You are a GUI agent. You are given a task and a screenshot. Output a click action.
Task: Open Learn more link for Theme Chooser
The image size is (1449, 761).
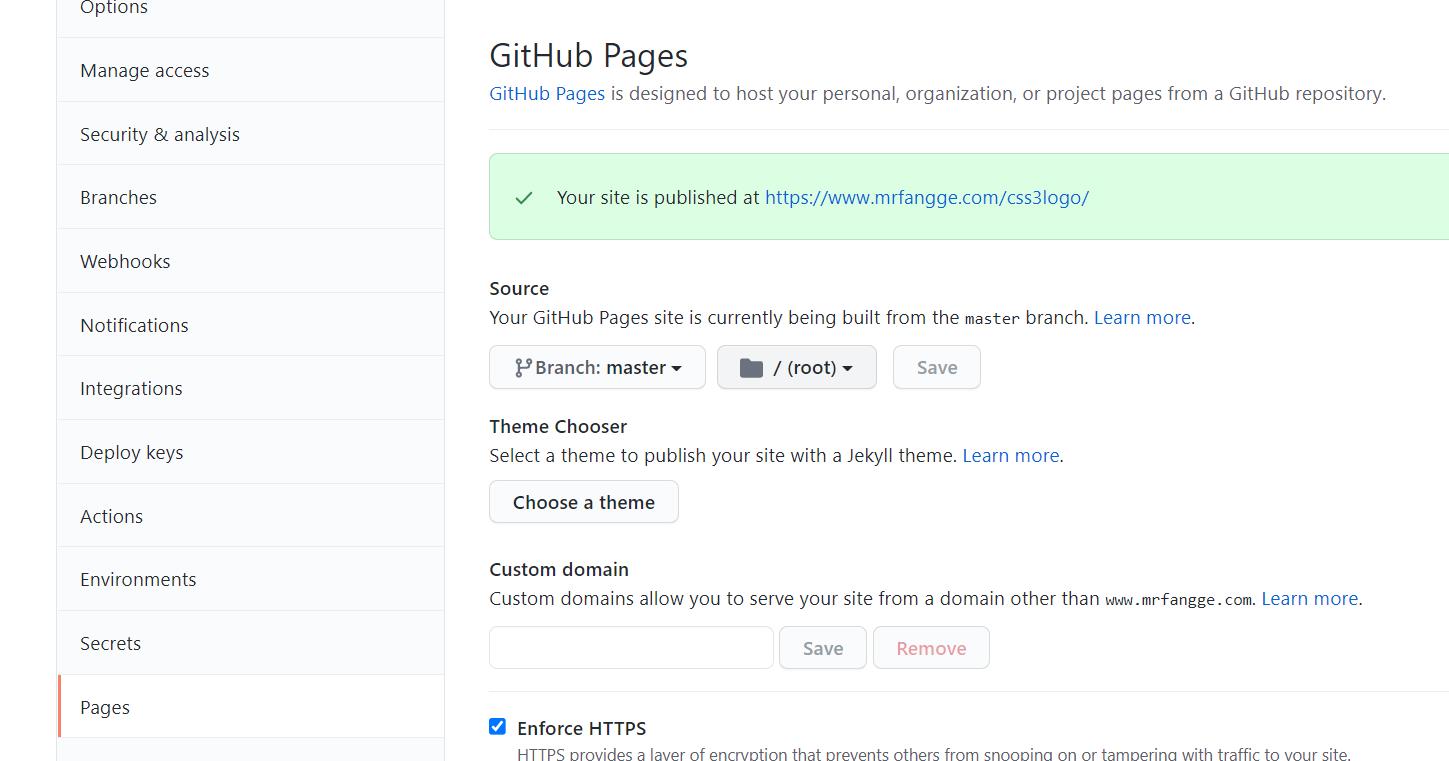point(1011,455)
